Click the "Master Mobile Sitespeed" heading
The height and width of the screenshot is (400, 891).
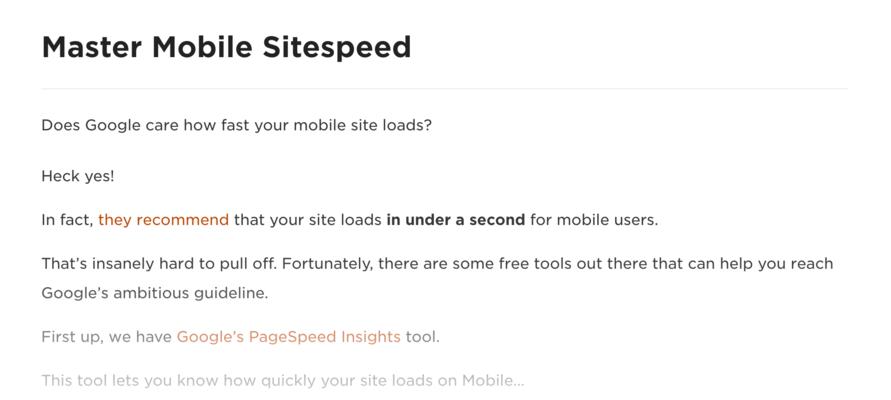point(226,47)
